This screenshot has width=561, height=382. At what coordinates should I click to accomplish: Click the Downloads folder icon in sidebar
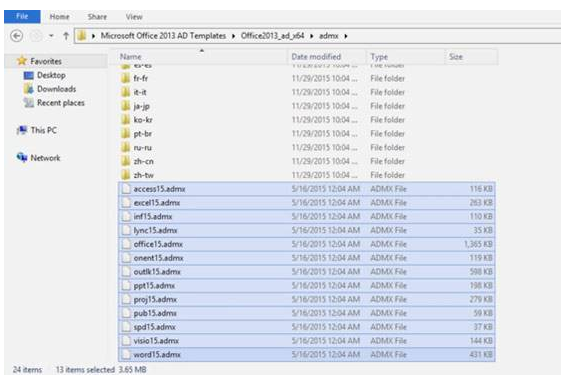point(28,89)
